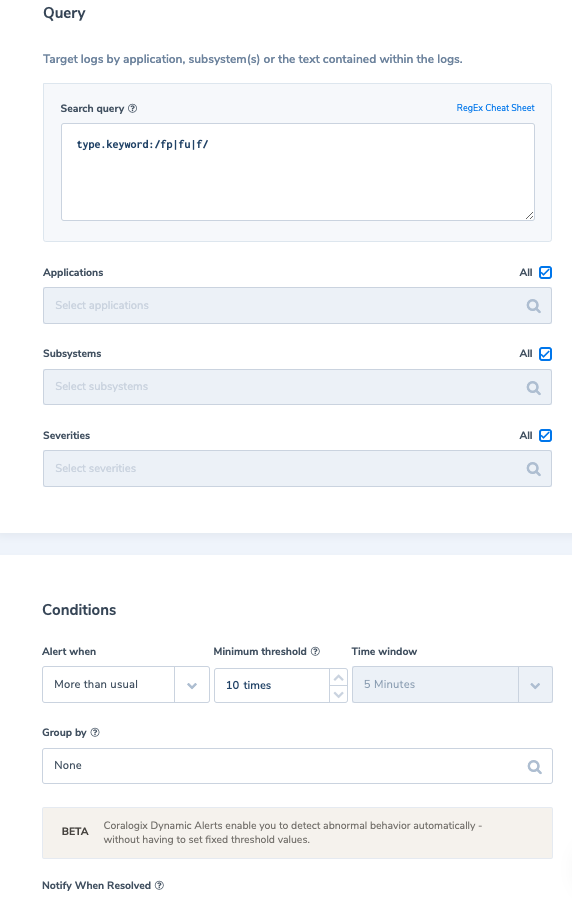
Task: Click the magnifier in Select subsystems field
Action: tap(534, 388)
